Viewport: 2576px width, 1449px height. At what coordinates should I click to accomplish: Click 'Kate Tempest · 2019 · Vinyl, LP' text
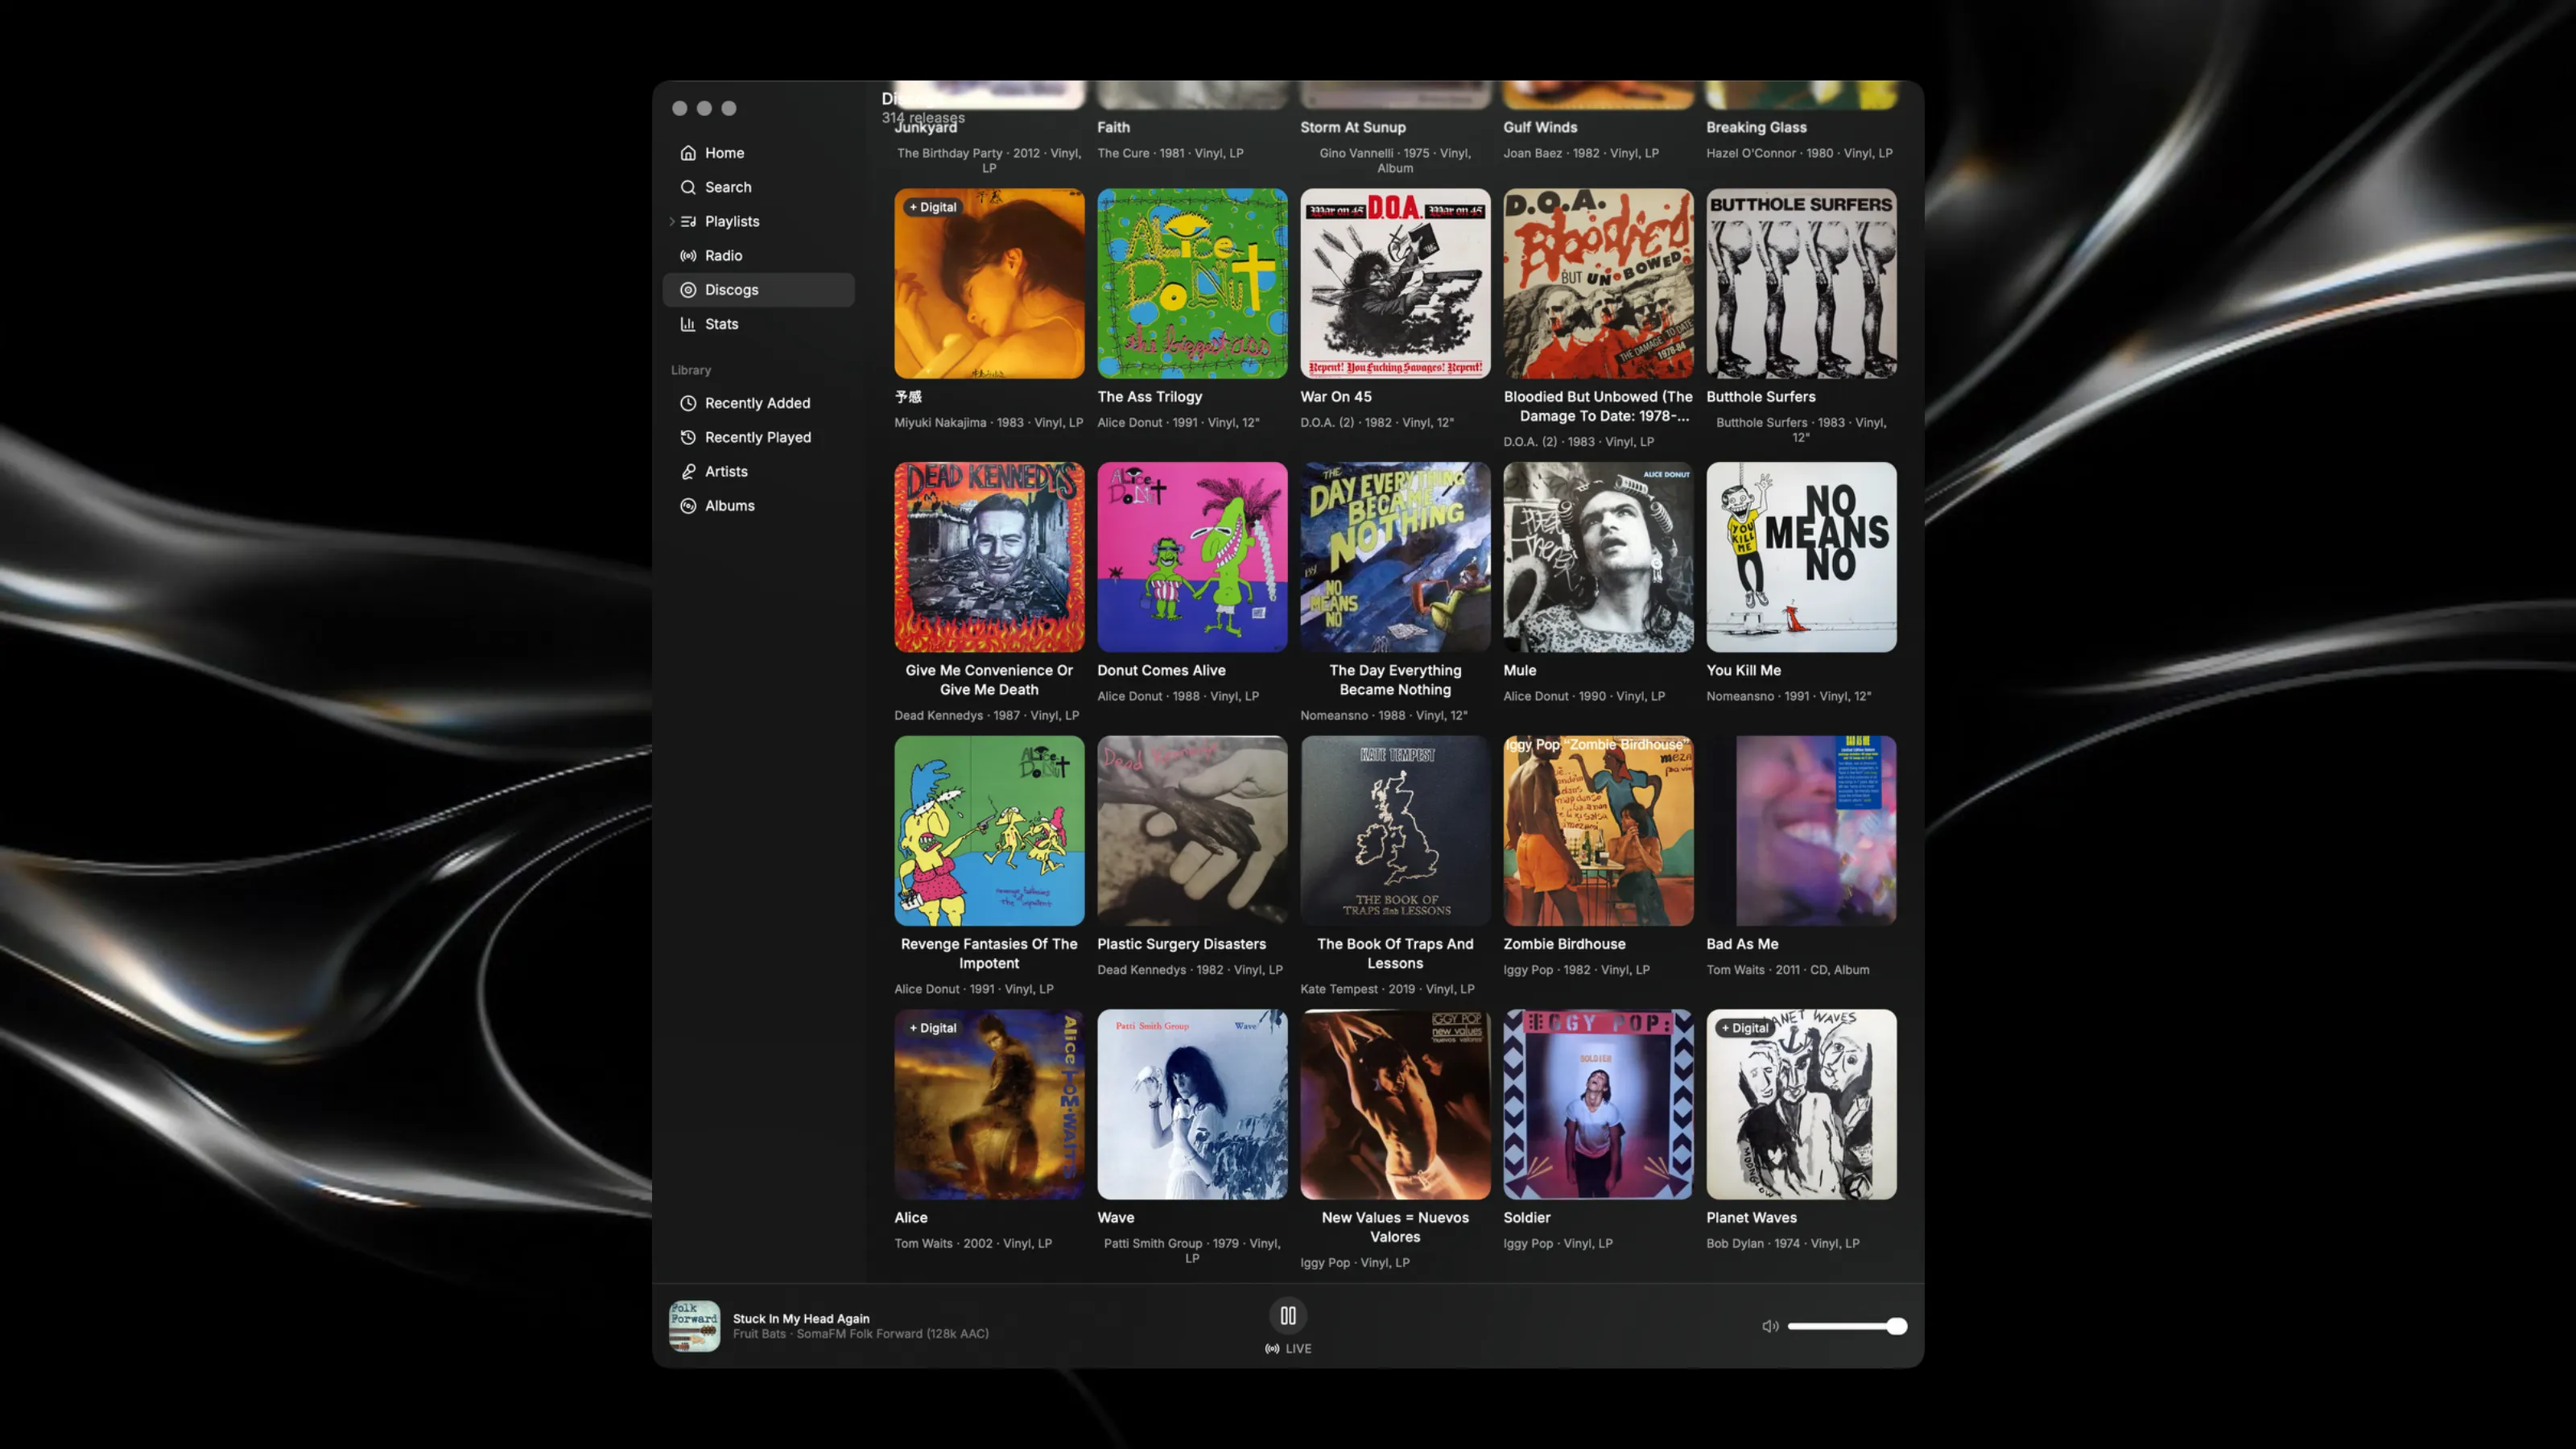point(1387,989)
